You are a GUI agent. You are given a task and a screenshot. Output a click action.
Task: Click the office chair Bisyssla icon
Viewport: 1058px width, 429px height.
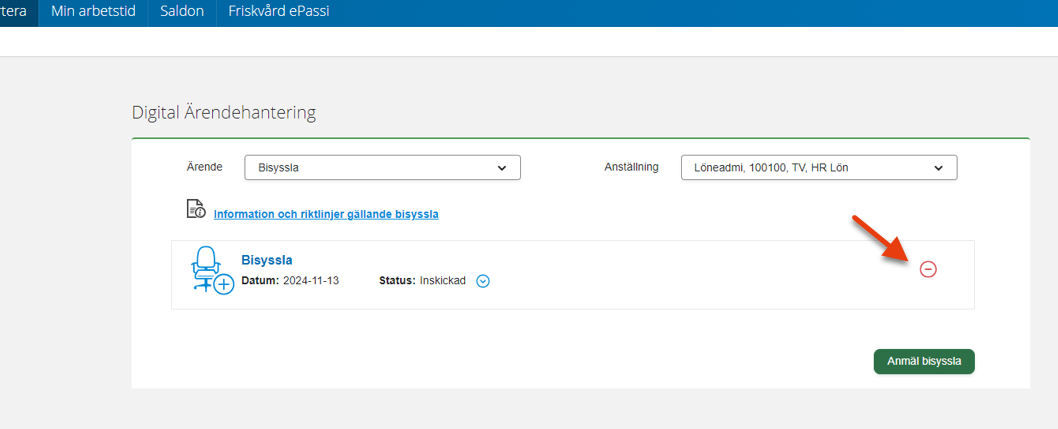click(x=211, y=268)
